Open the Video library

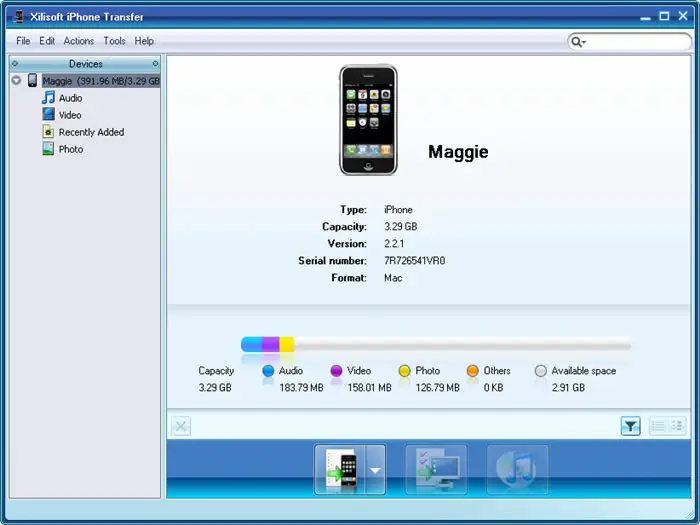pos(70,115)
